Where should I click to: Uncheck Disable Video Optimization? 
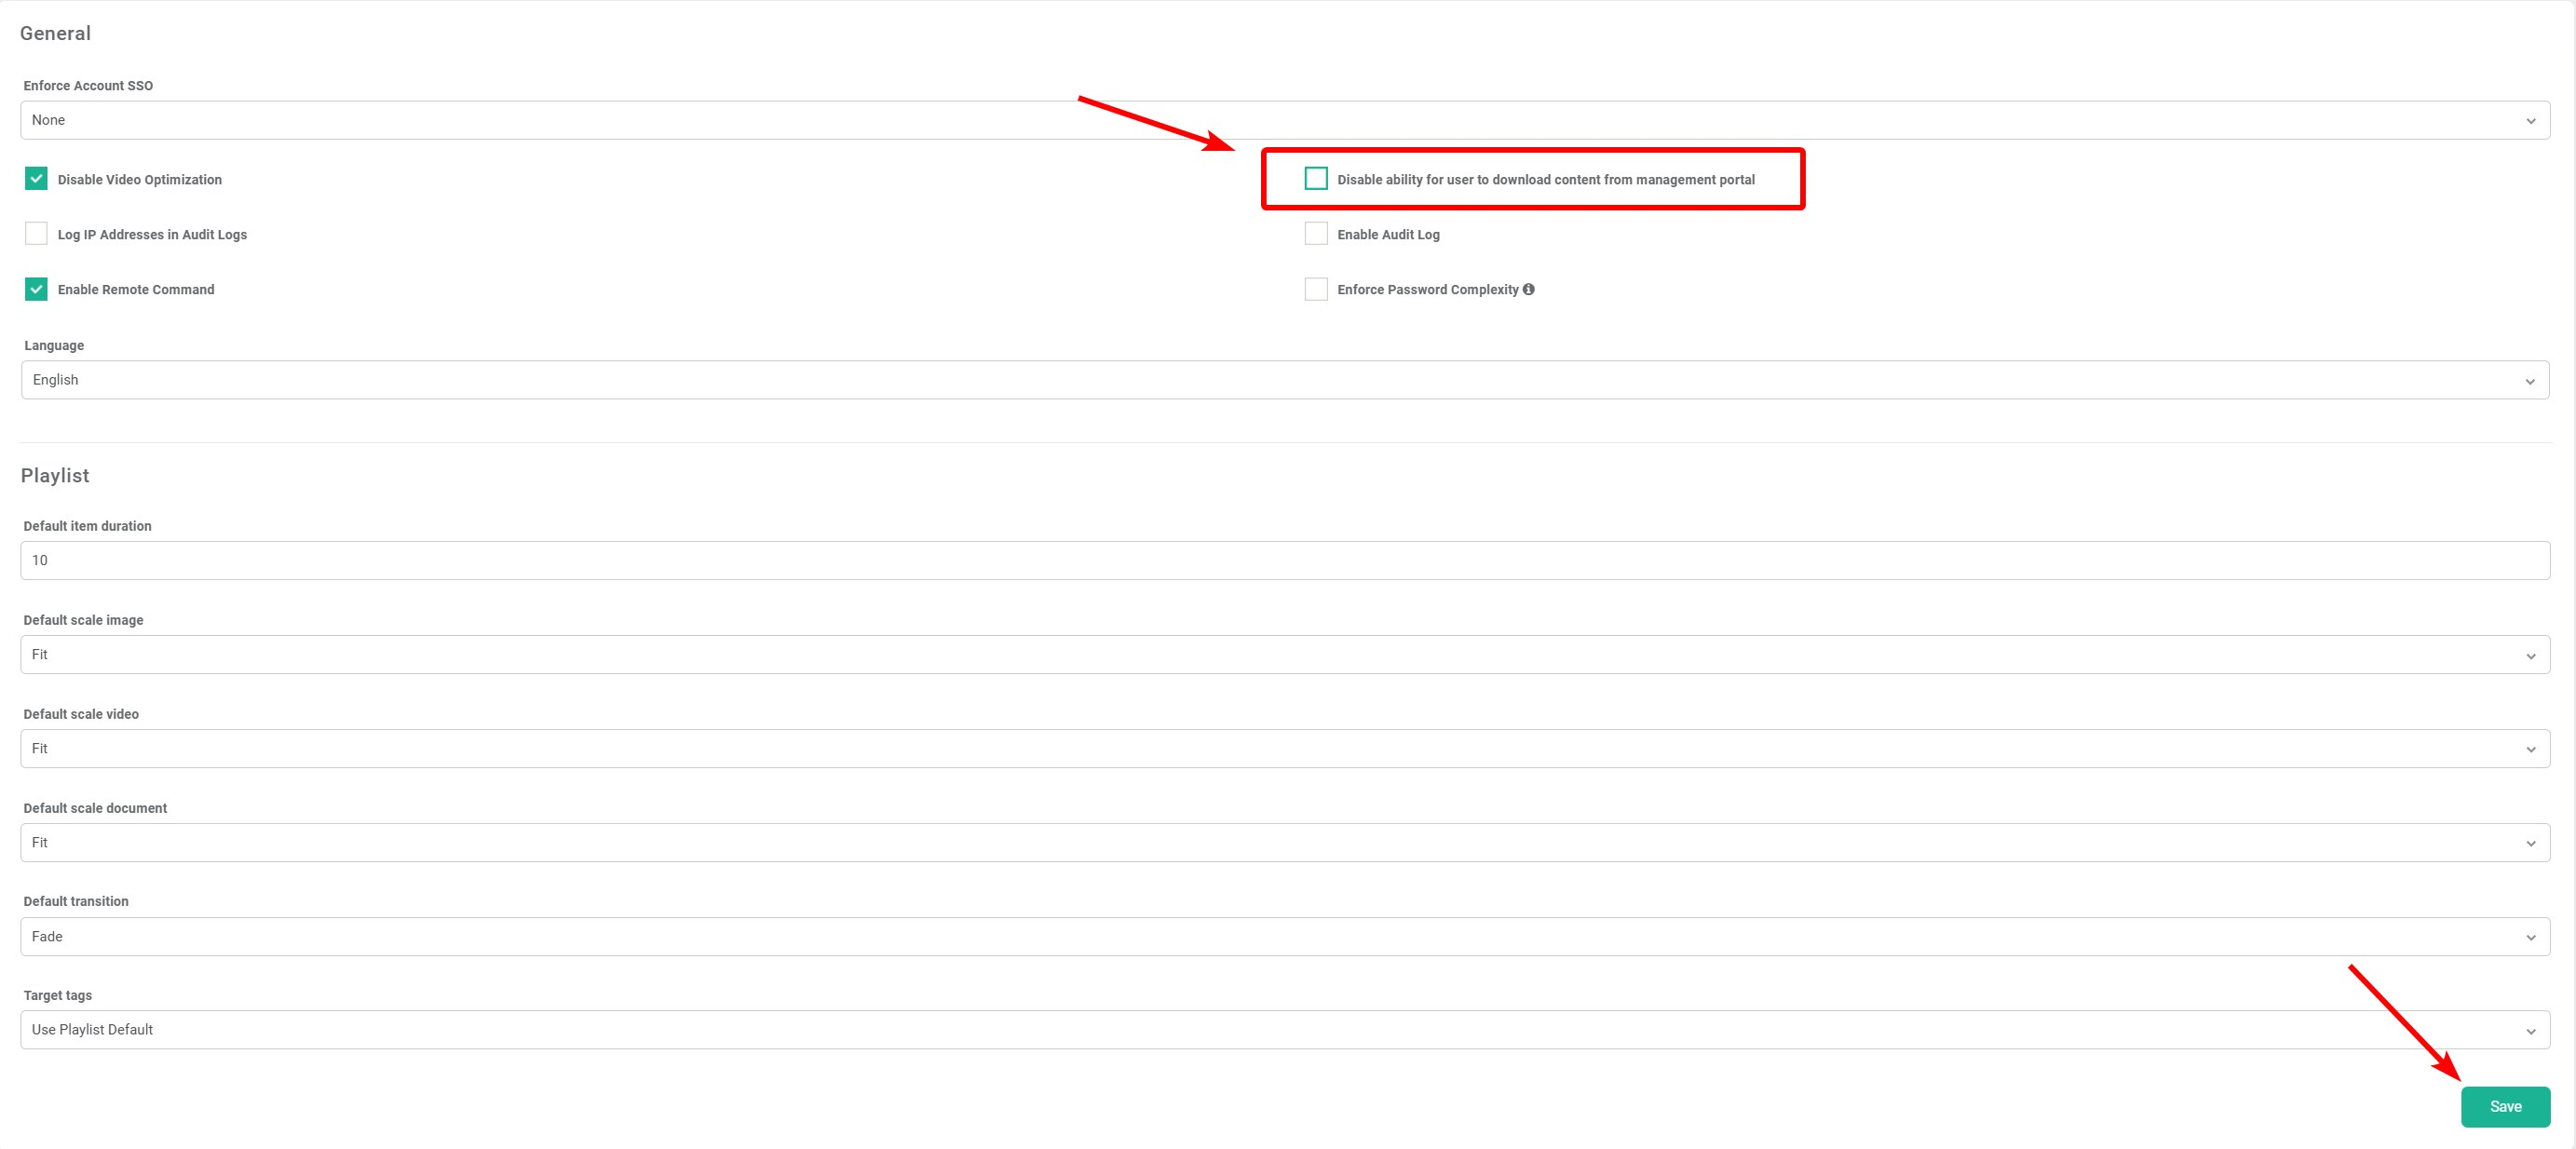(36, 179)
